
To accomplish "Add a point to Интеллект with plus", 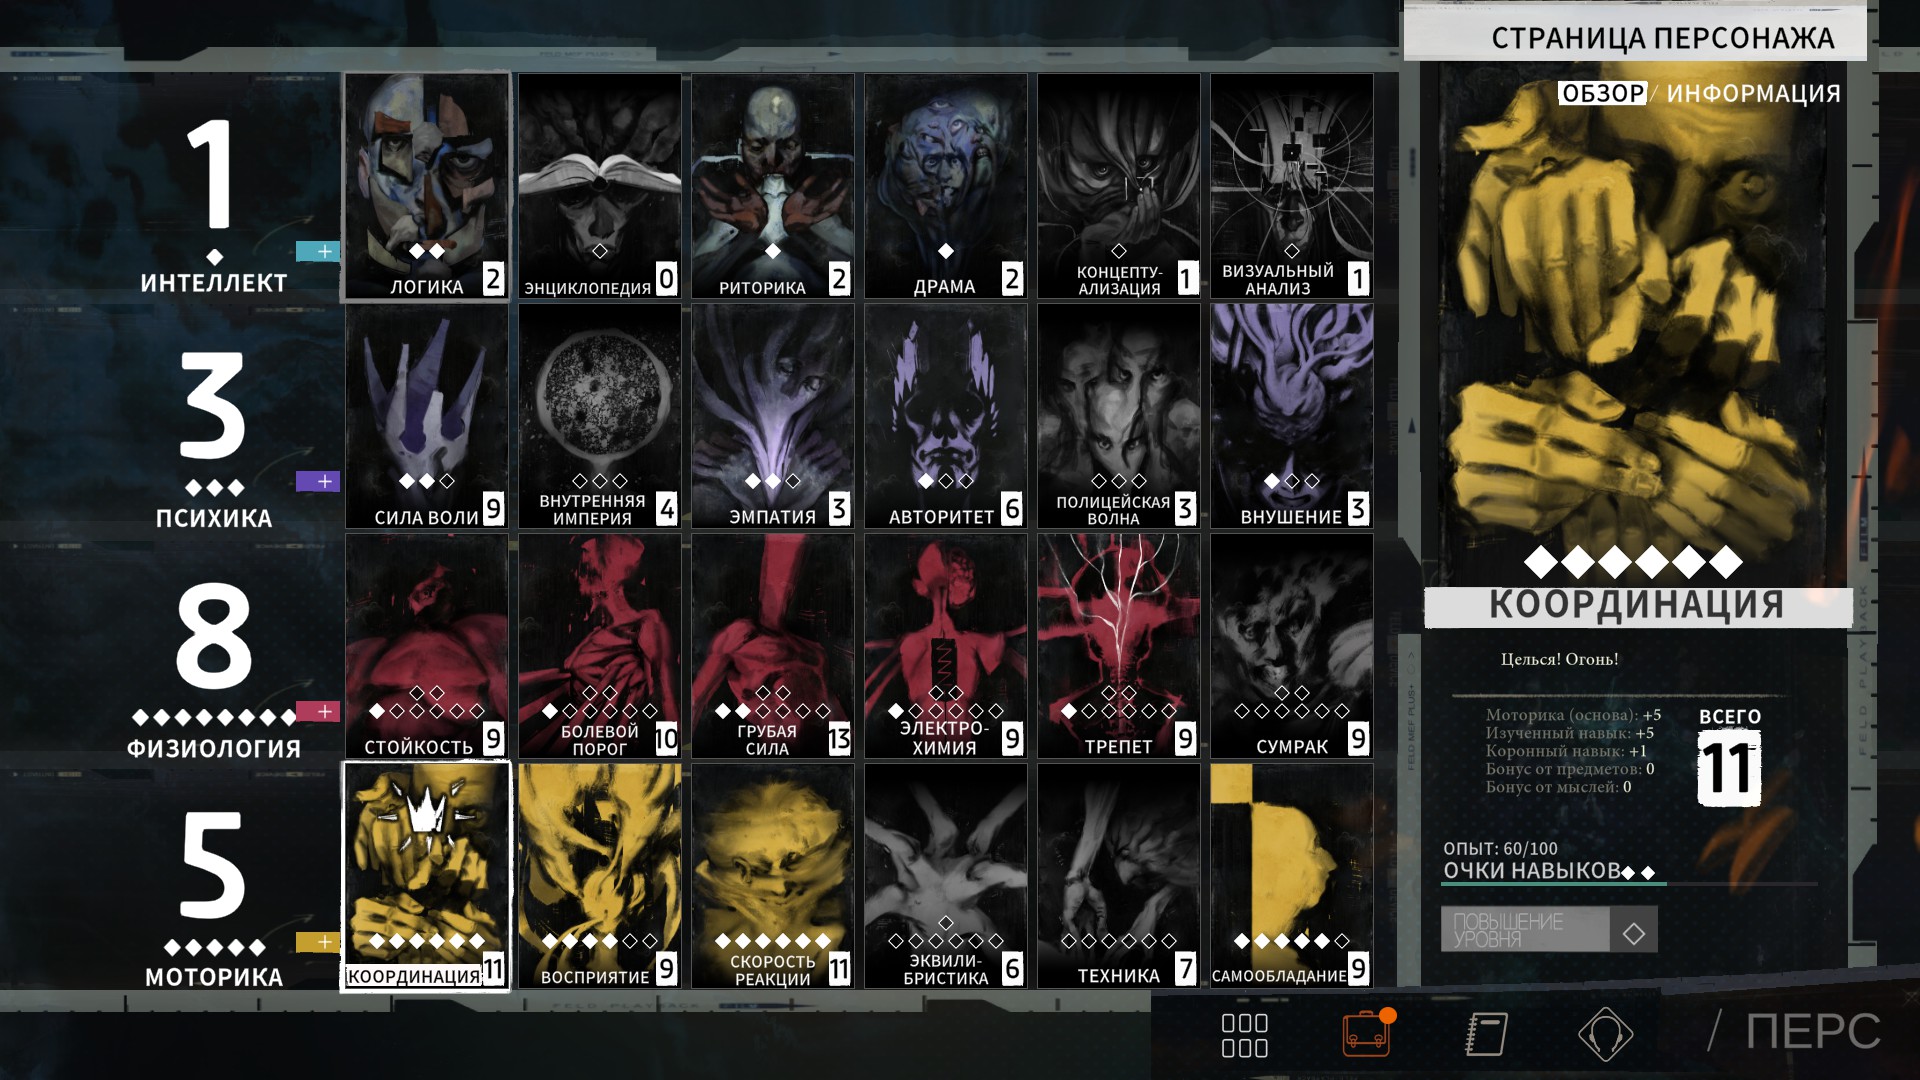I will pyautogui.click(x=318, y=252).
